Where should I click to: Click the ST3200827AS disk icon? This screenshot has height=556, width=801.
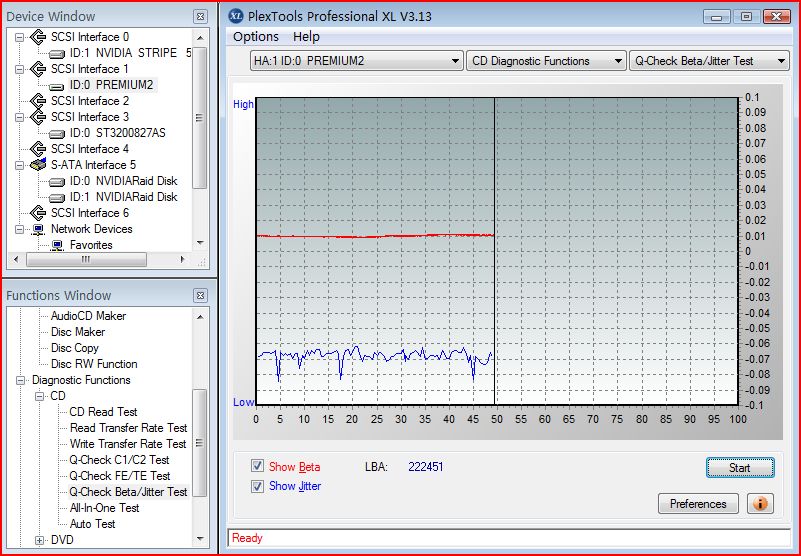click(57, 134)
